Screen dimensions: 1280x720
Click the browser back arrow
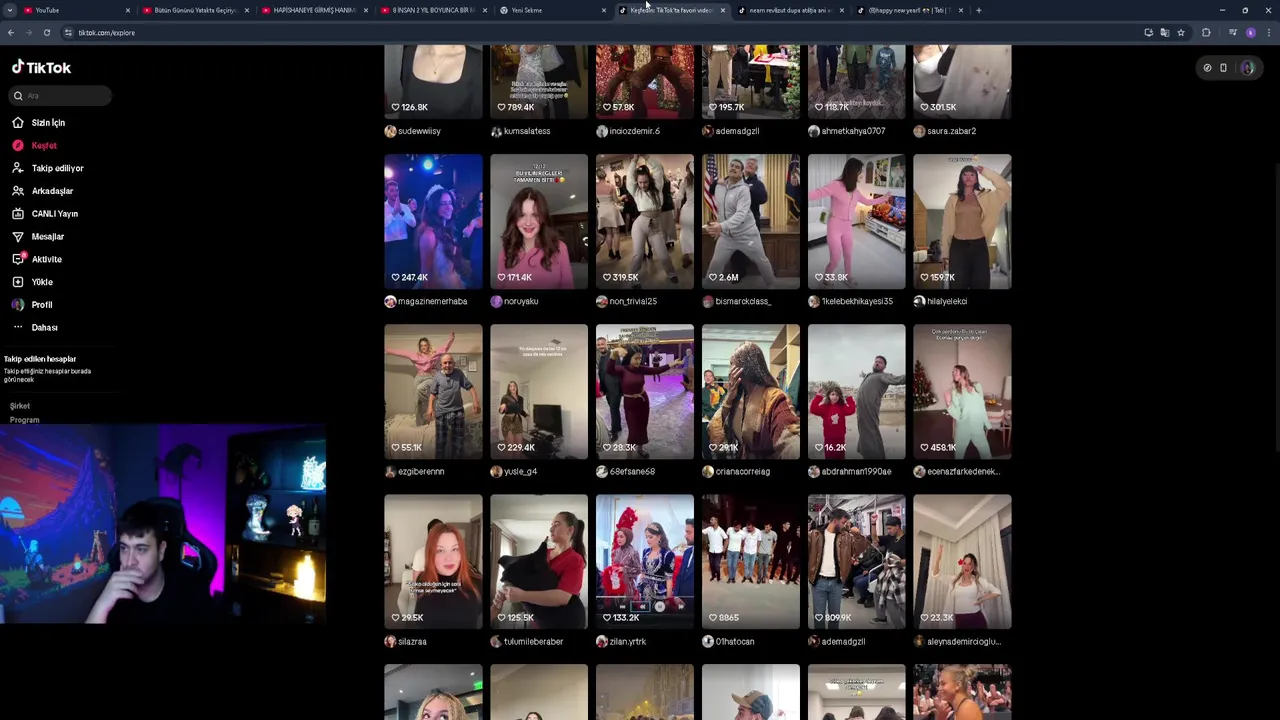(x=10, y=33)
